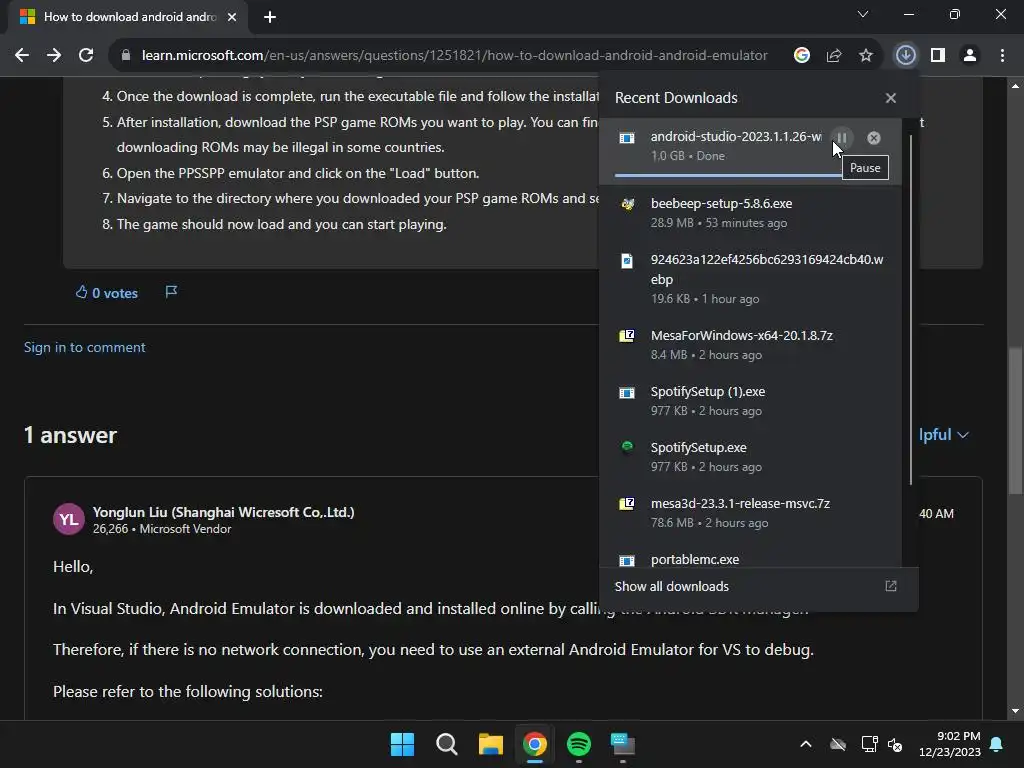Share this page via the share icon
The width and height of the screenshot is (1024, 768).
click(834, 56)
